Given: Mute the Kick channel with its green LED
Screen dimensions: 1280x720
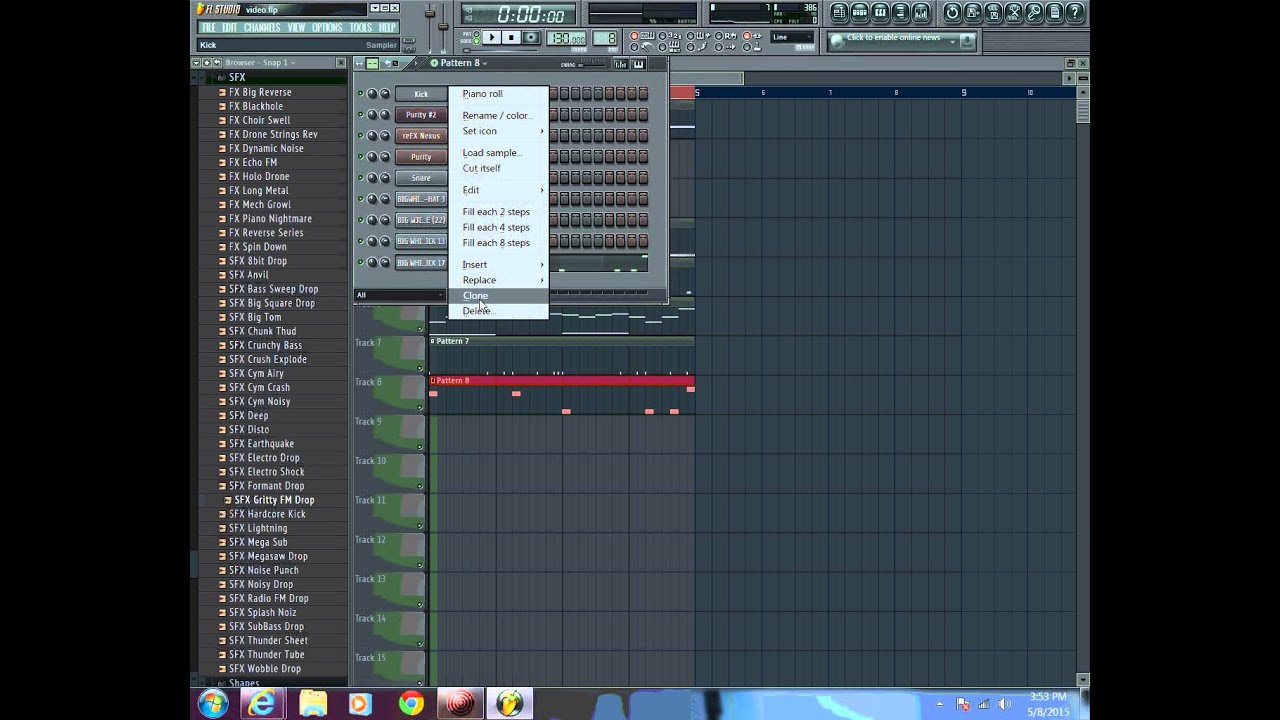Looking at the screenshot, I should tap(361, 94).
